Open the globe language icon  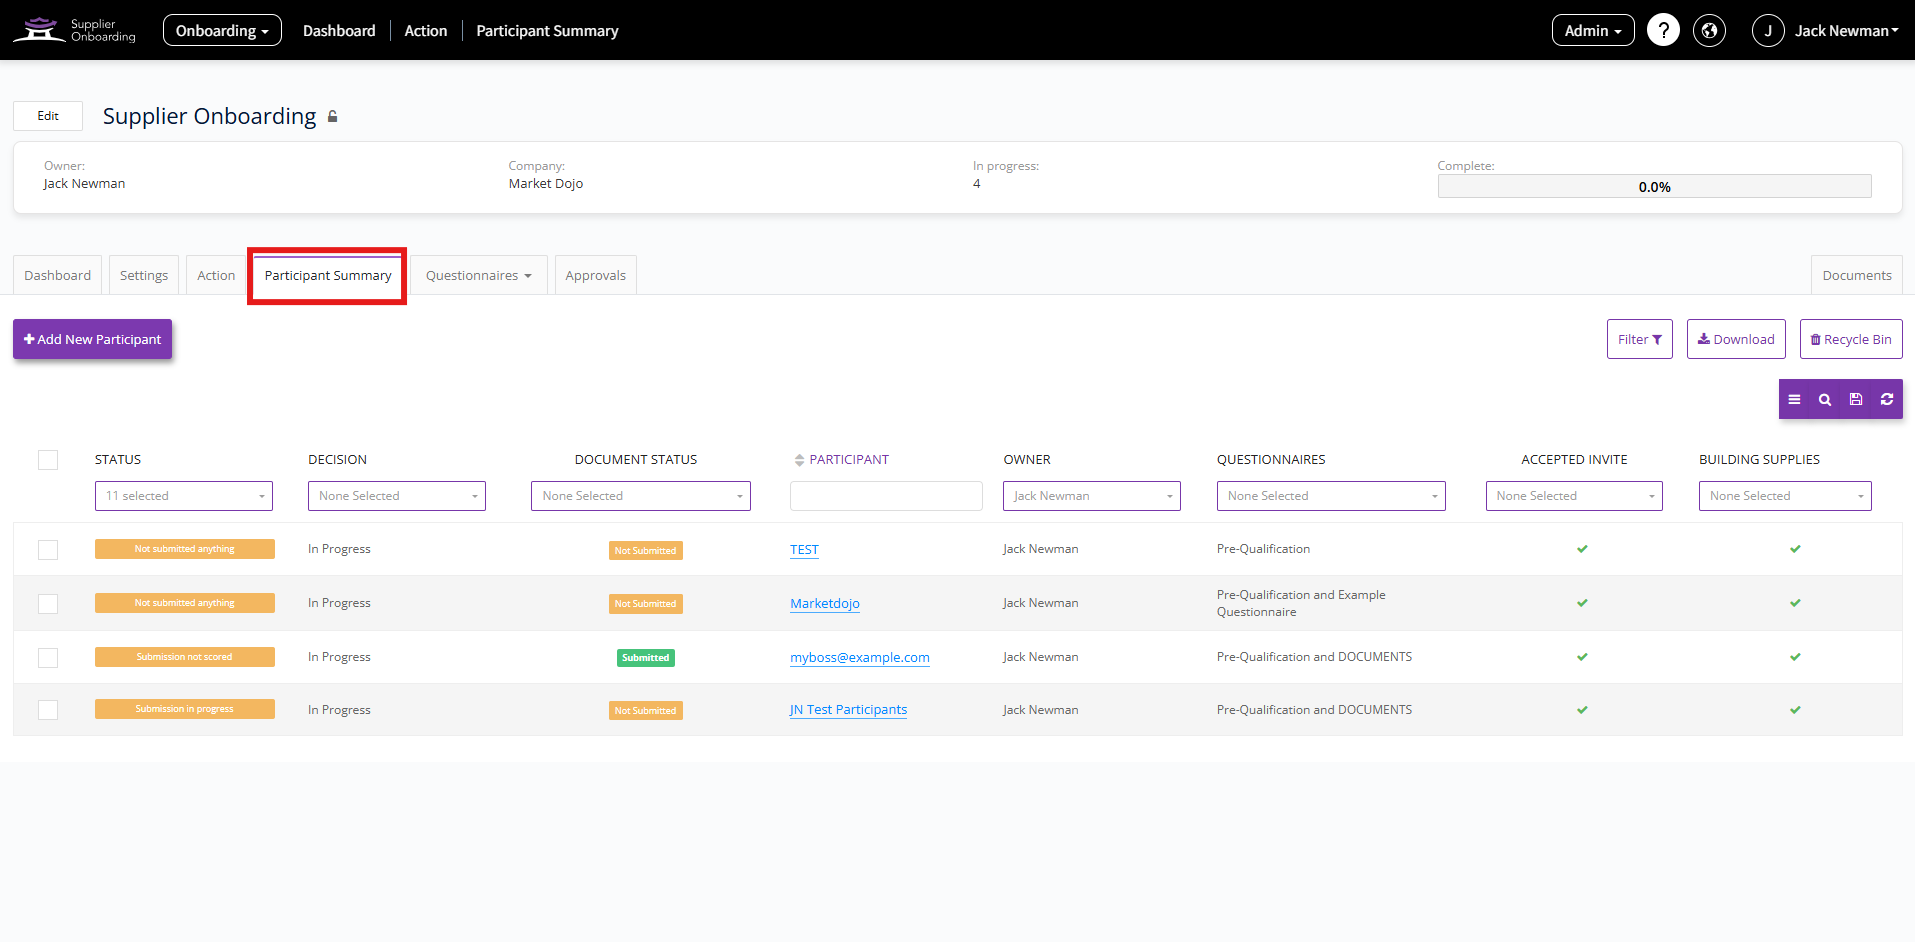click(1709, 30)
